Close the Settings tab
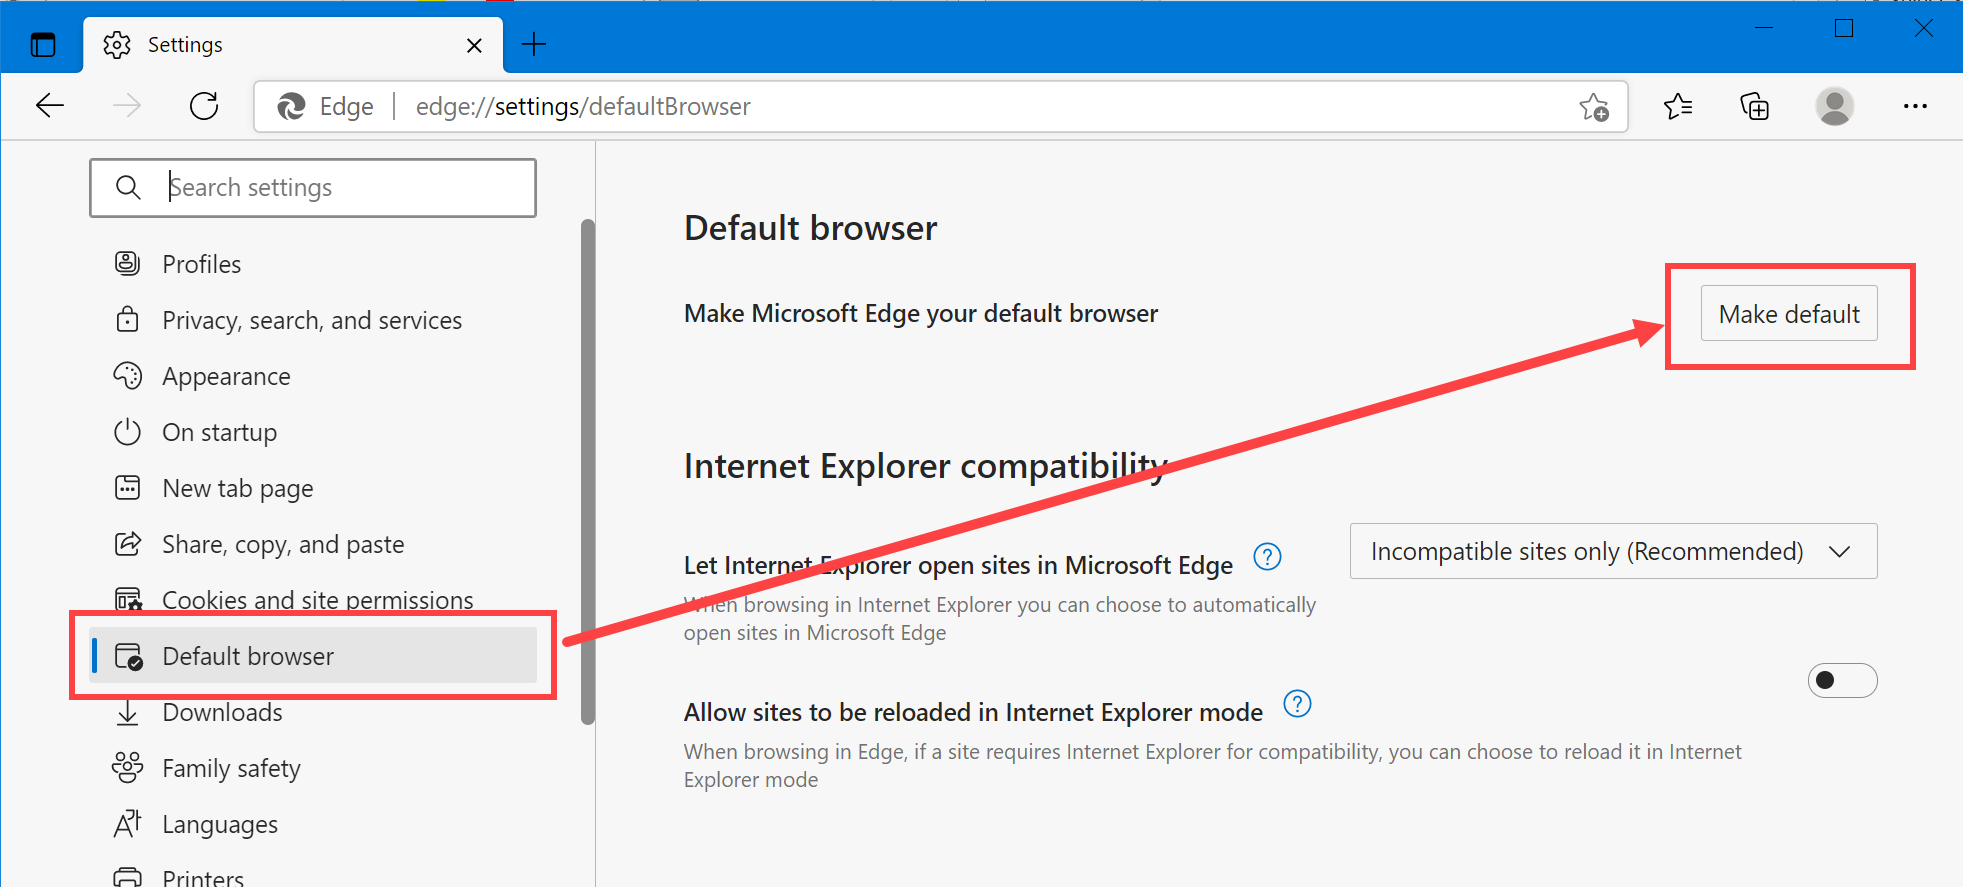 [474, 46]
